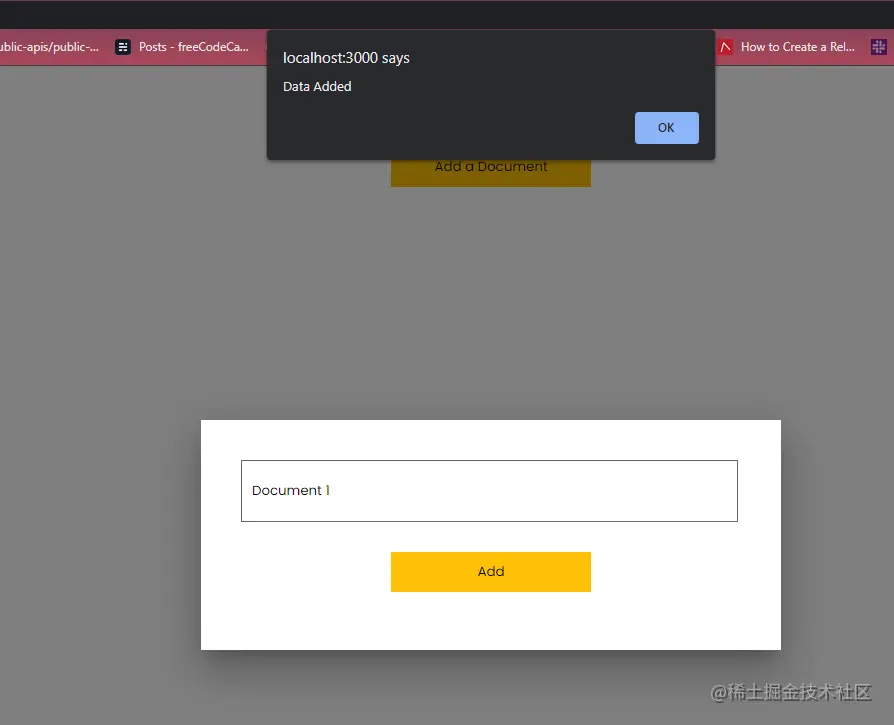Click the red favicon on the How to Create tab

click(x=723, y=46)
